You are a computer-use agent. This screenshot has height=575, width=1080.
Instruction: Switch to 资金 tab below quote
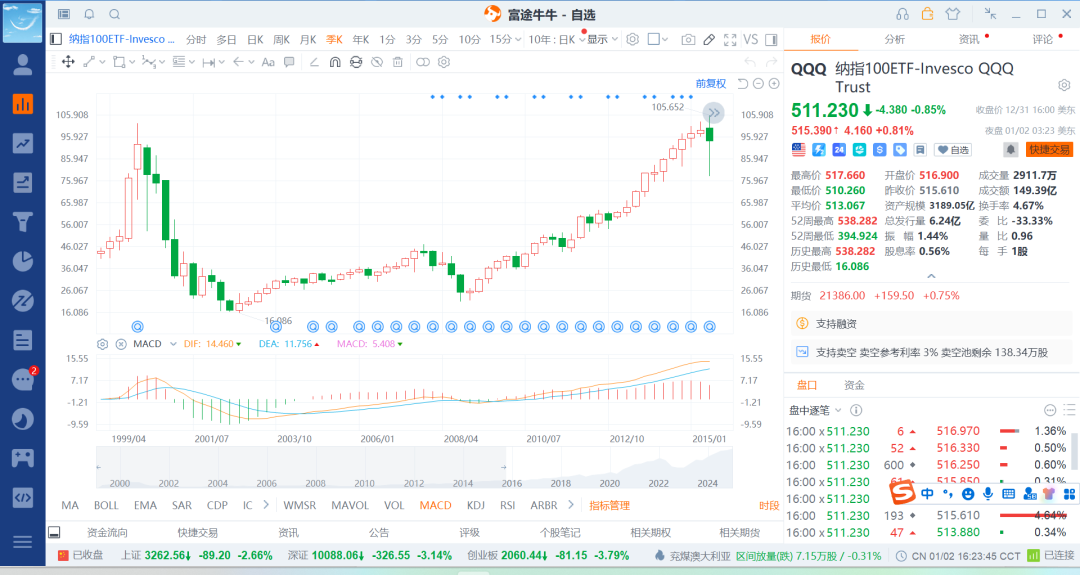coord(854,385)
